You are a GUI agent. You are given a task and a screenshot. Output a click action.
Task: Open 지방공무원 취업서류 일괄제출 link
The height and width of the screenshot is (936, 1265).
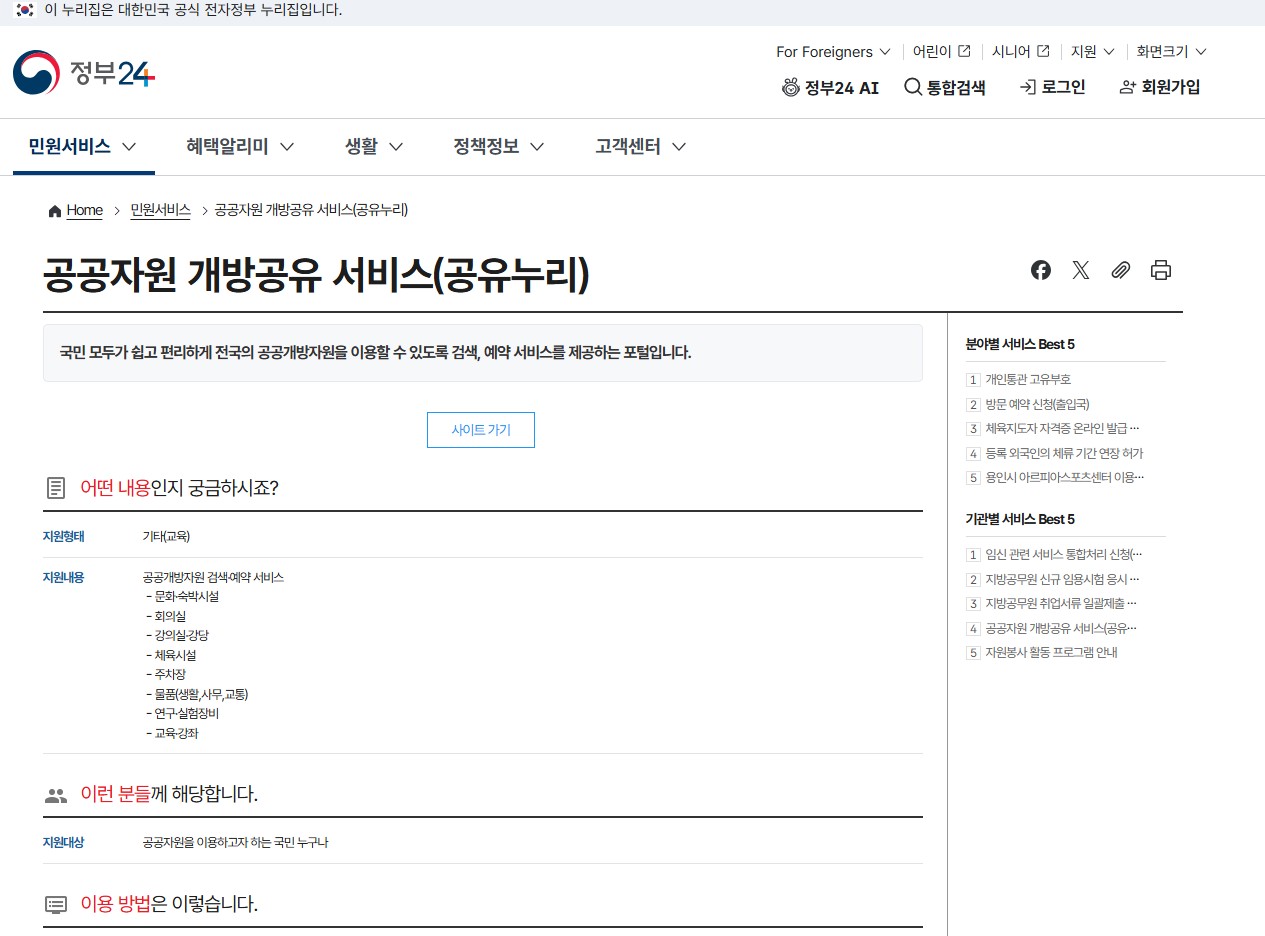tap(1061, 604)
